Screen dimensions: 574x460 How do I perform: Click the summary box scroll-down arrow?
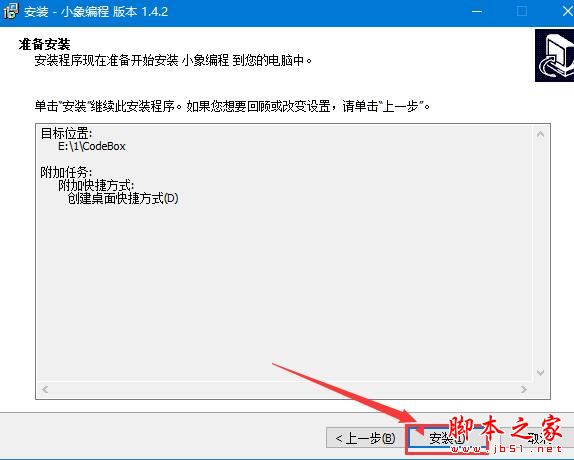point(540,373)
